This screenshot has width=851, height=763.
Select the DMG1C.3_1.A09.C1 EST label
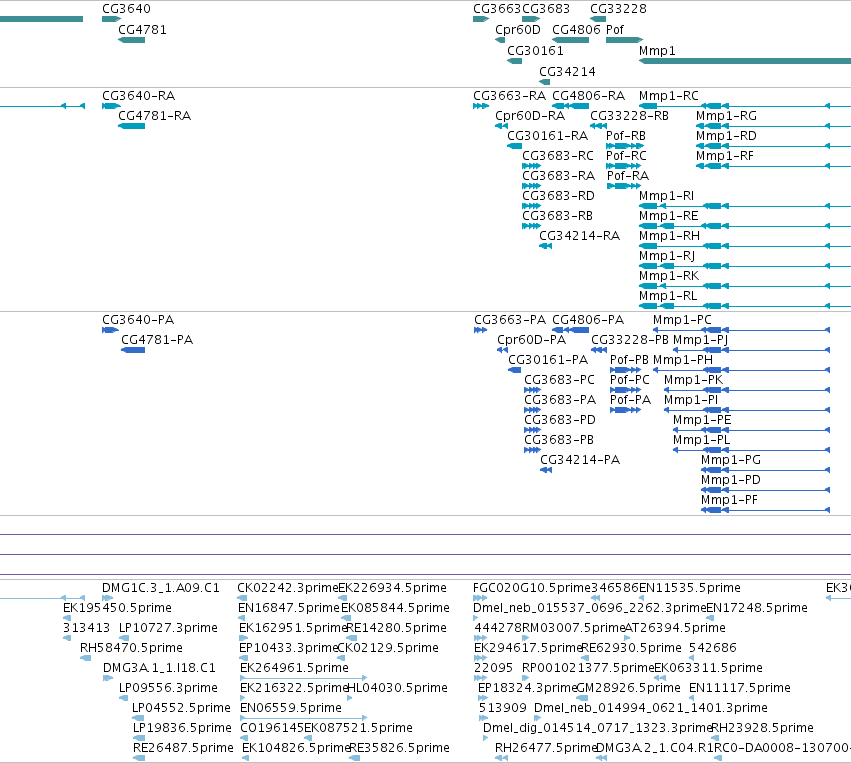[161, 588]
